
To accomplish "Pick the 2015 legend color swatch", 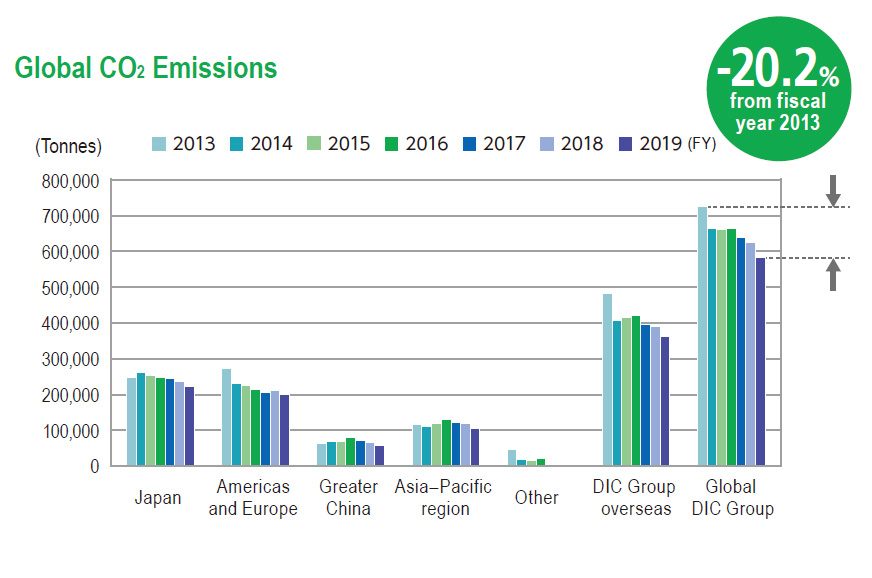I will (x=314, y=144).
